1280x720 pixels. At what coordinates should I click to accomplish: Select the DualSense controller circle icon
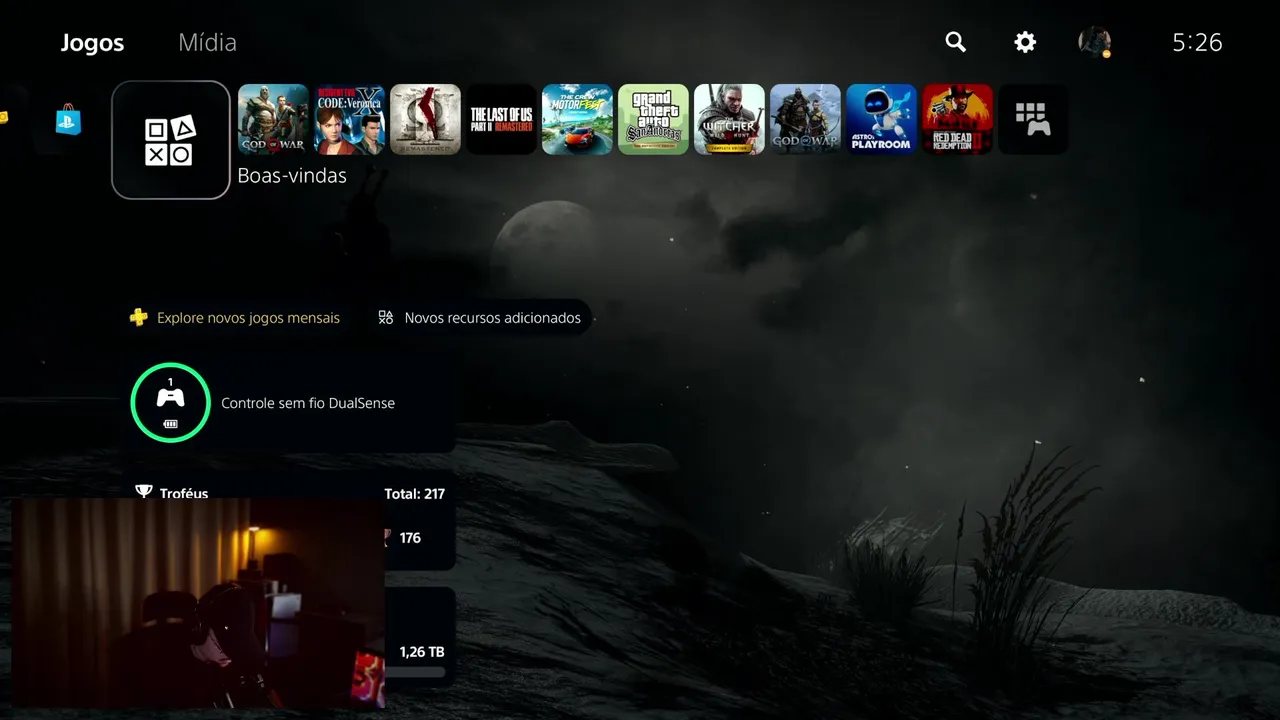pos(170,402)
